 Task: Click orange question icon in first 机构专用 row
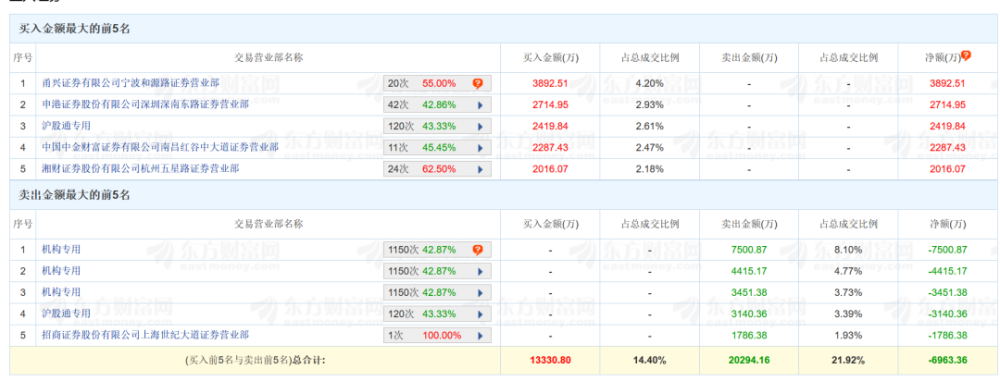[x=478, y=250]
